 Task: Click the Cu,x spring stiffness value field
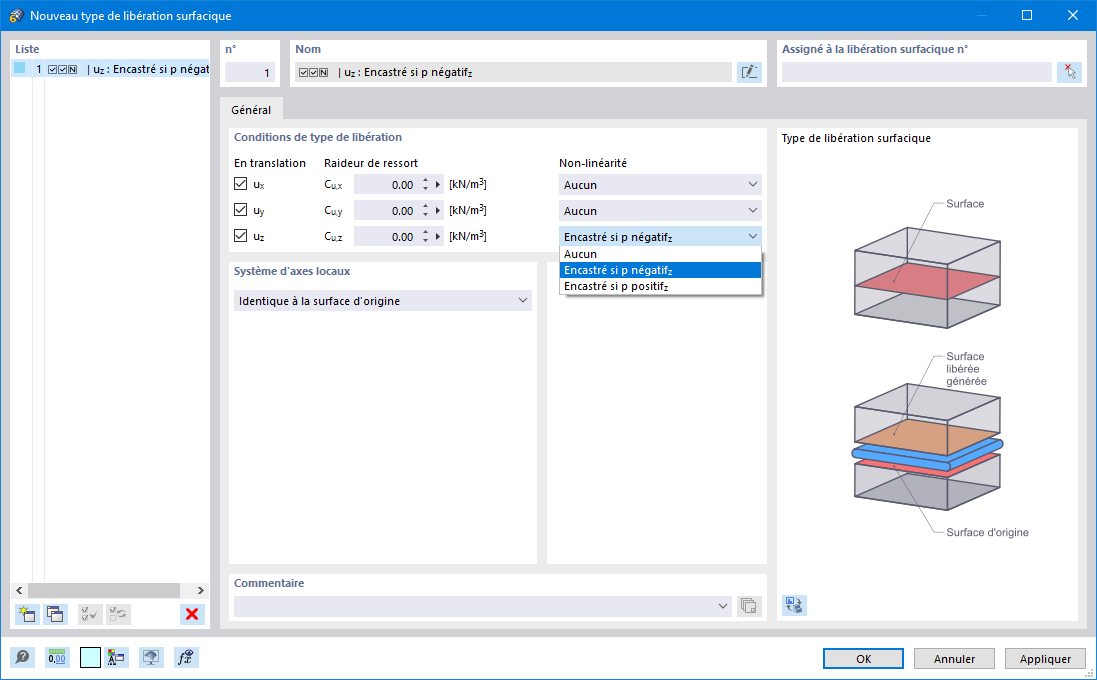tap(385, 185)
